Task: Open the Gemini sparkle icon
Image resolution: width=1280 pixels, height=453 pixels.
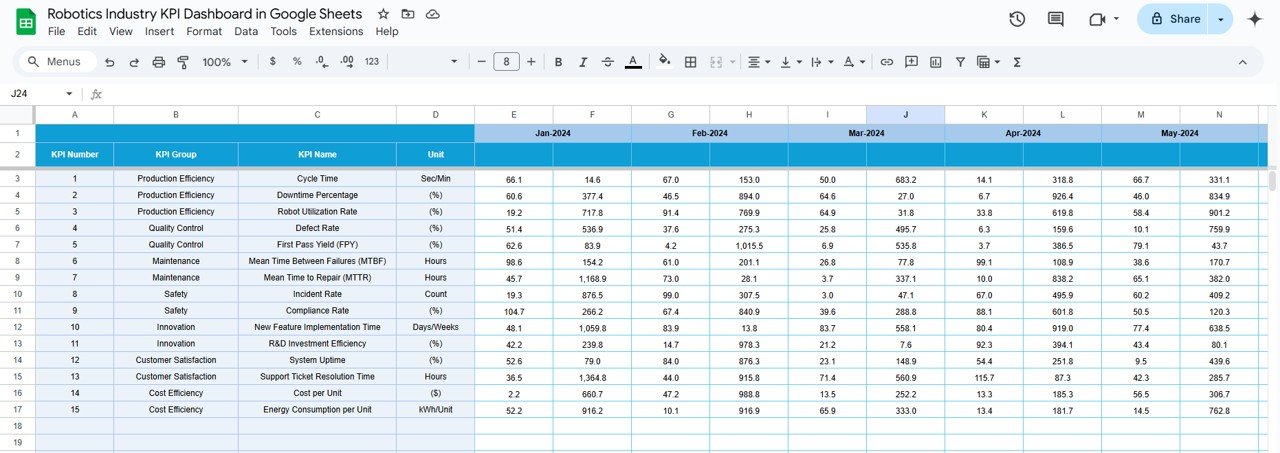Action: (1255, 19)
